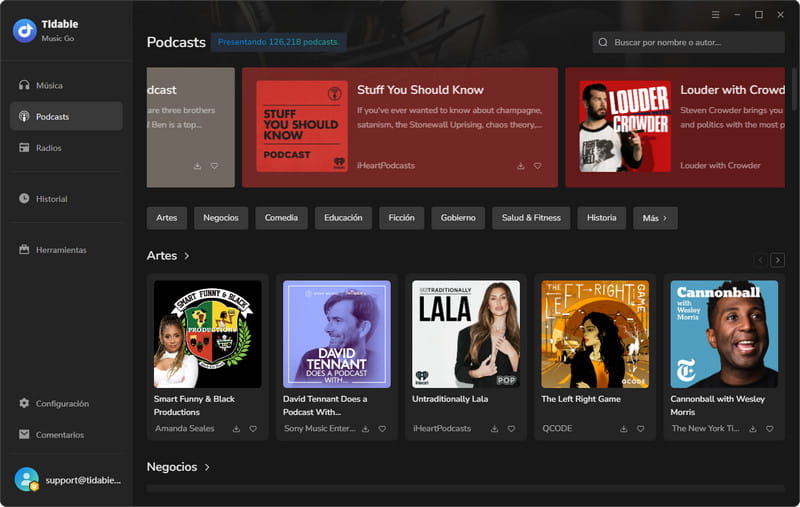The image size is (800, 507).
Task: Click author QCODE
Action: [x=557, y=428]
